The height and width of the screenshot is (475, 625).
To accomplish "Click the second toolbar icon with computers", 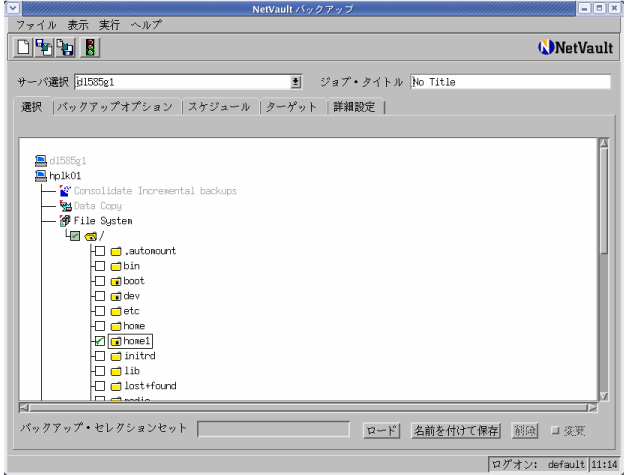I will (44, 48).
